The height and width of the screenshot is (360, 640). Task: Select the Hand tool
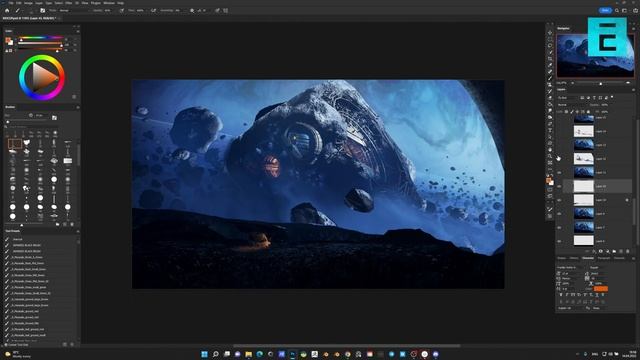(550, 149)
